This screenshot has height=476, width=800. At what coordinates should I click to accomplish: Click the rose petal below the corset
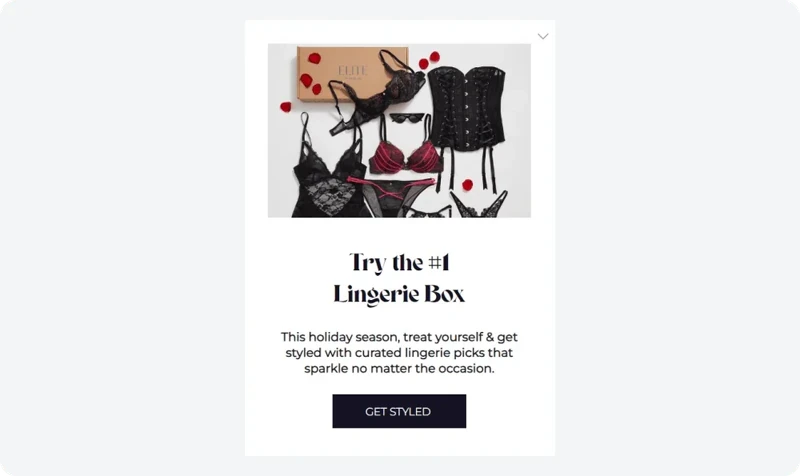tap(467, 184)
